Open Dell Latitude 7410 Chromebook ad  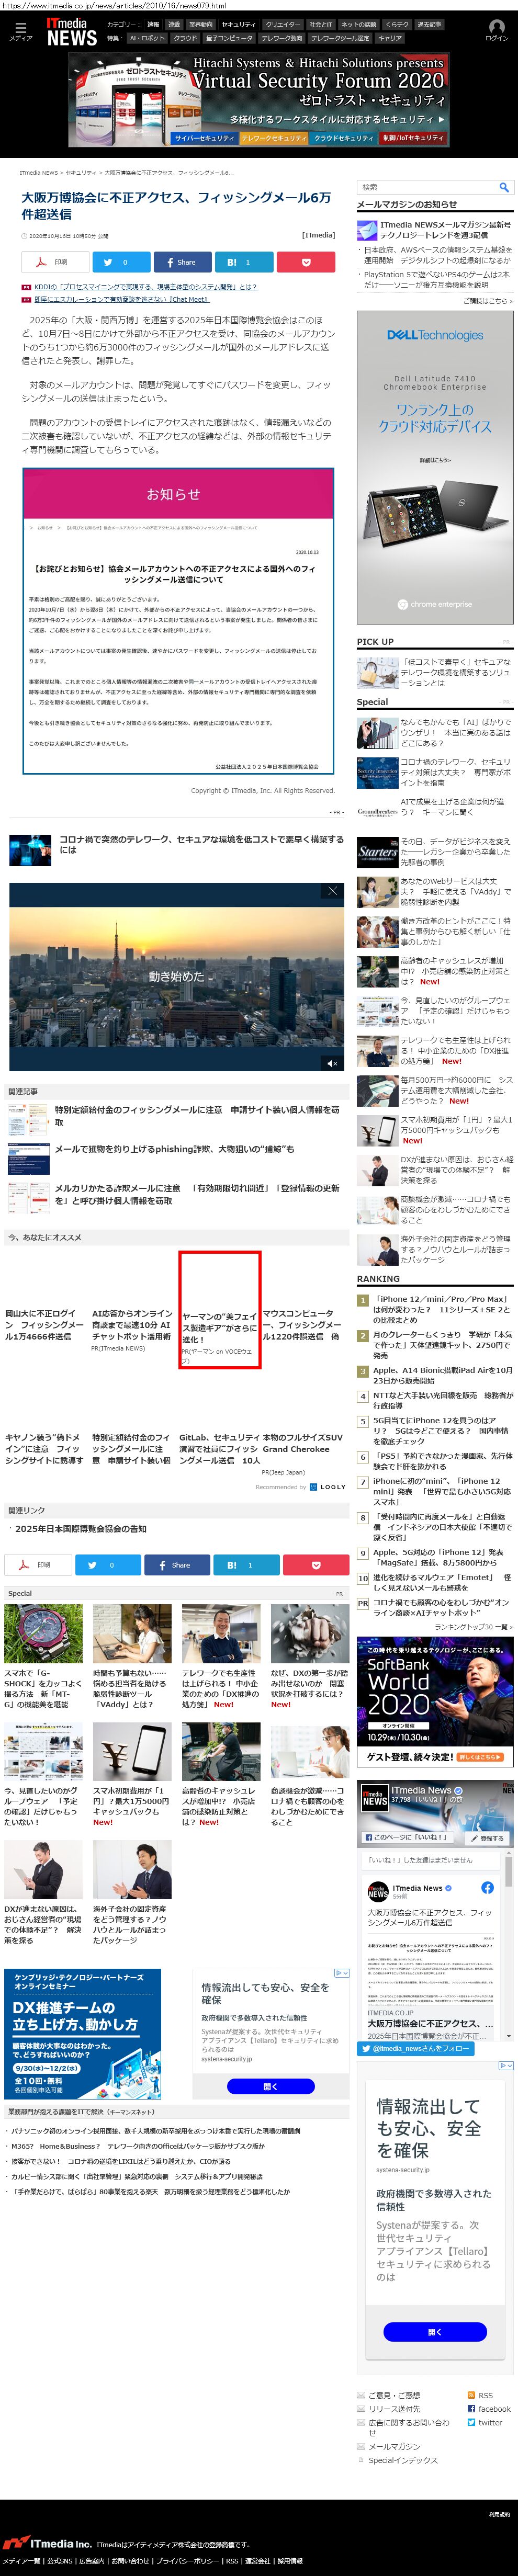click(435, 467)
